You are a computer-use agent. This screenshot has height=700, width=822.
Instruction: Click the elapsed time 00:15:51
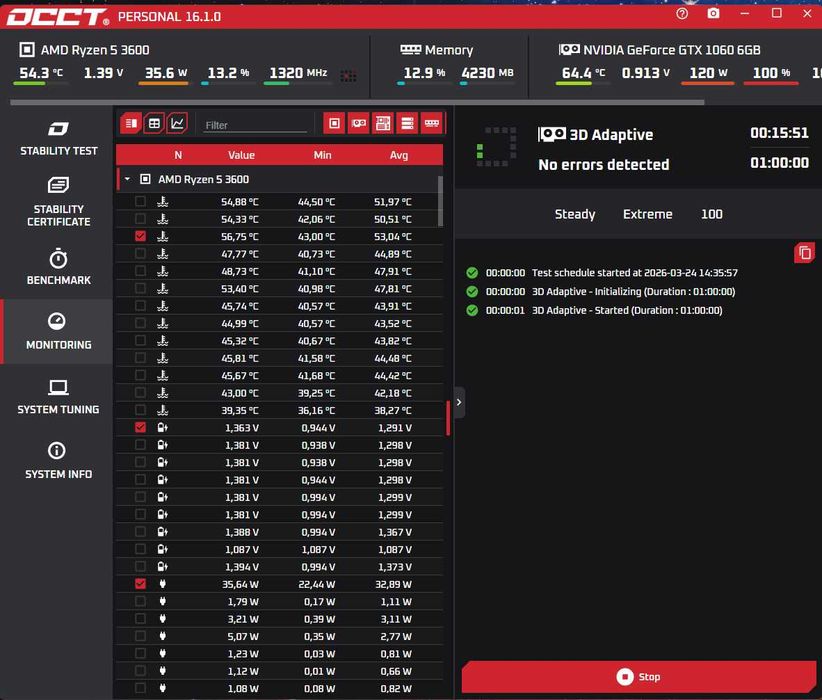pyautogui.click(x=779, y=133)
